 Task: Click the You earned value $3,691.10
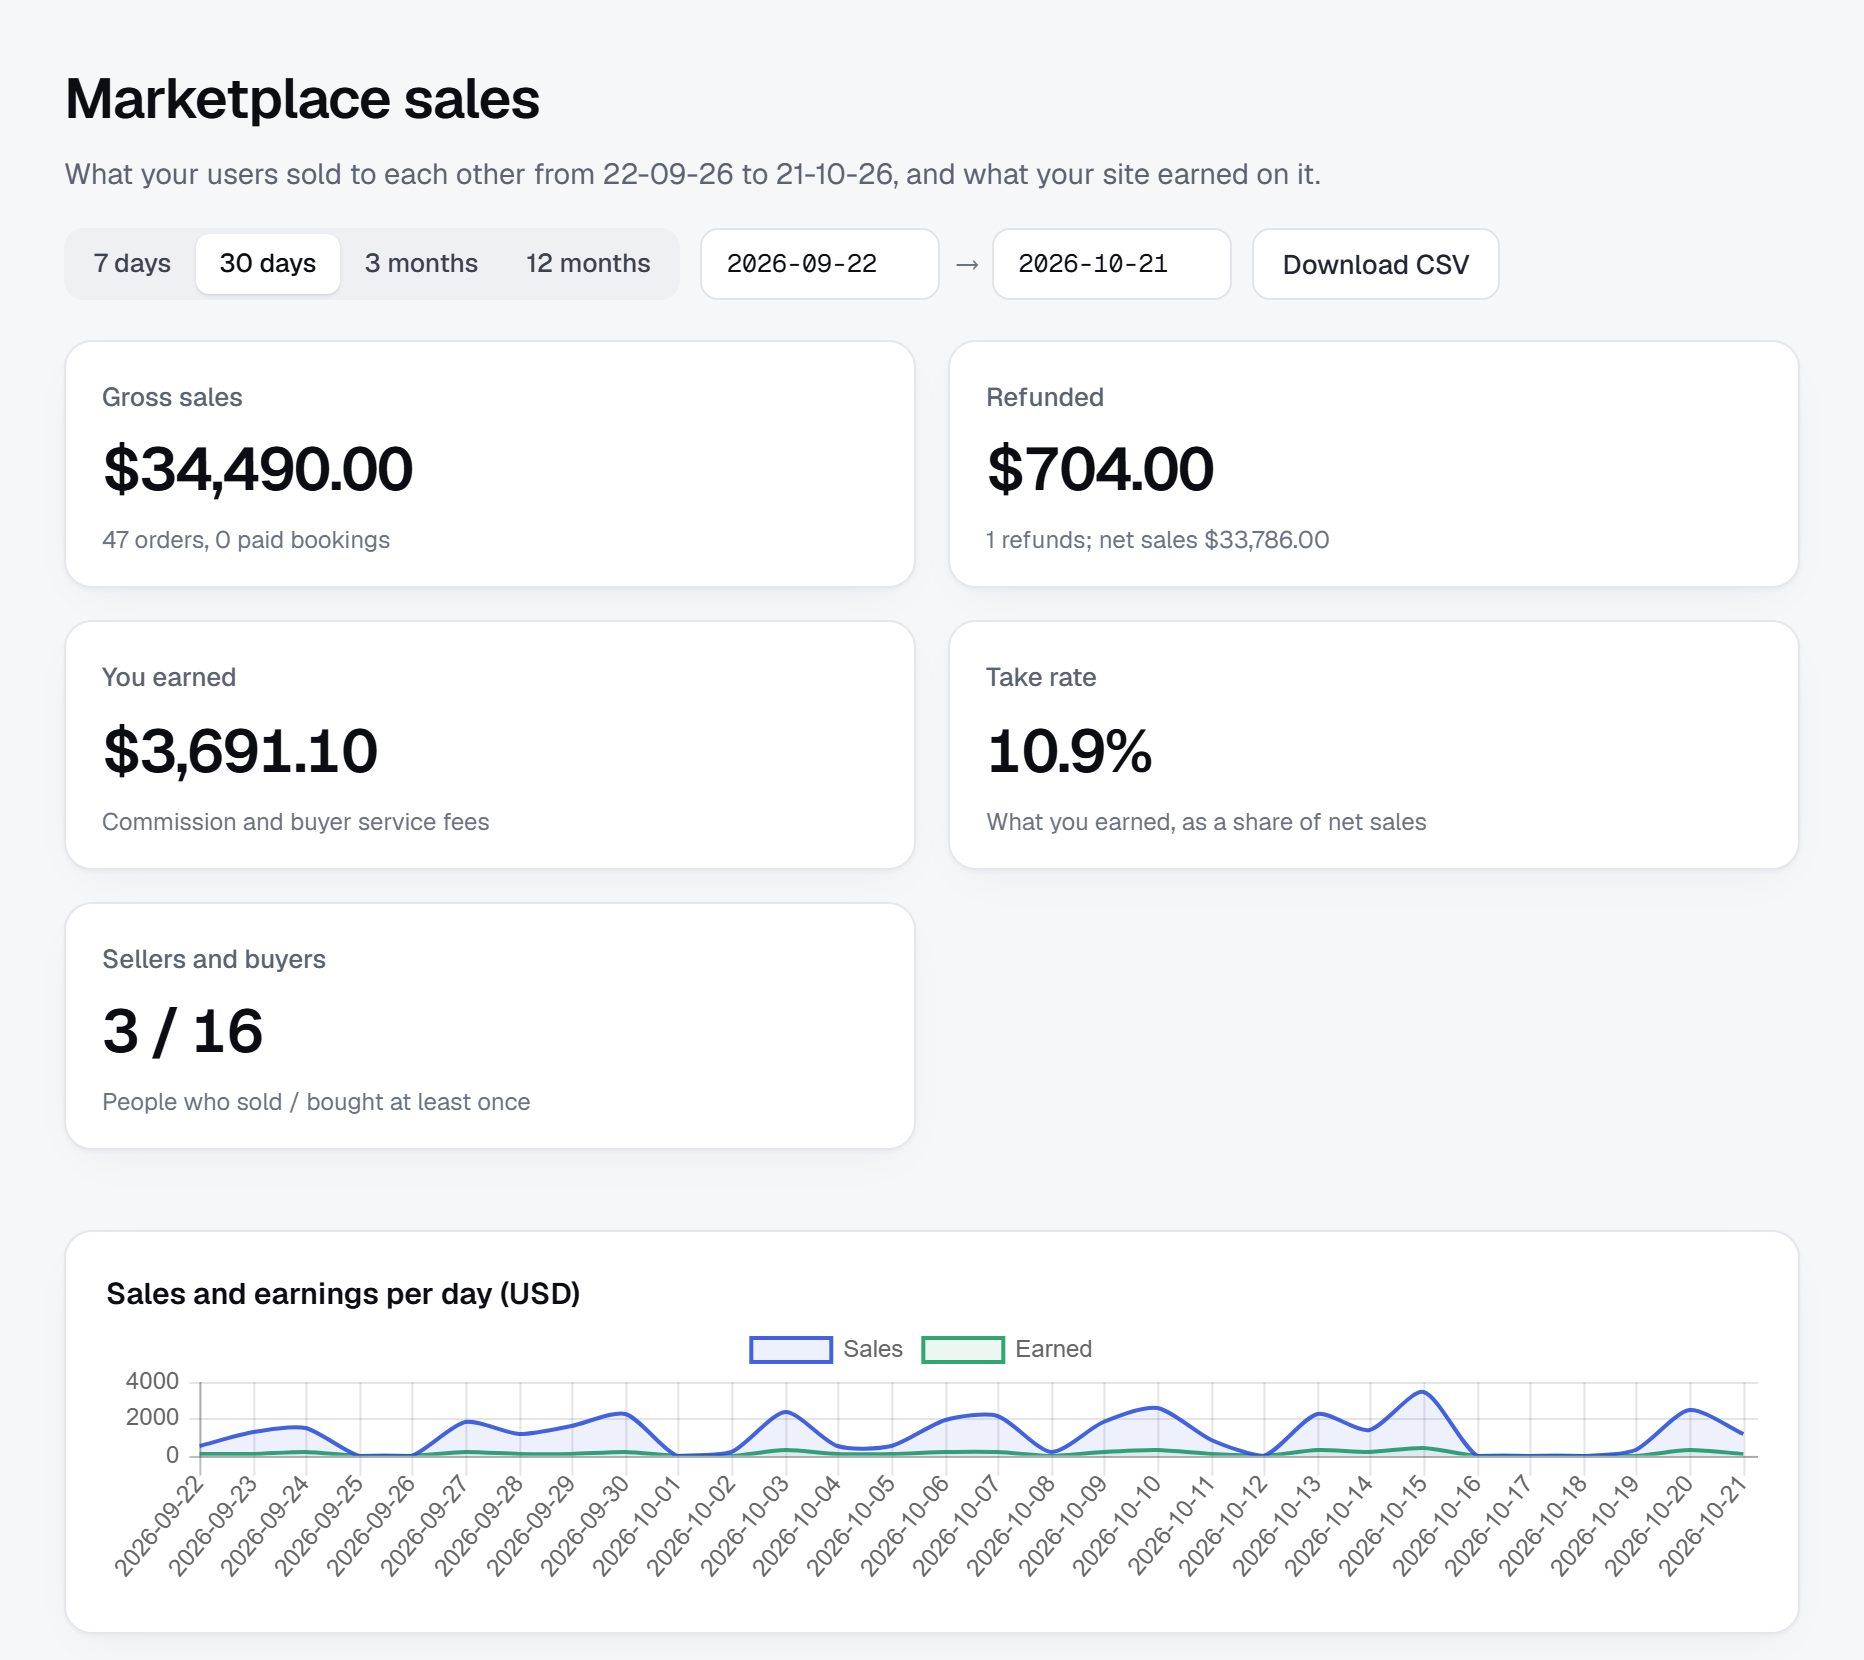click(x=240, y=751)
